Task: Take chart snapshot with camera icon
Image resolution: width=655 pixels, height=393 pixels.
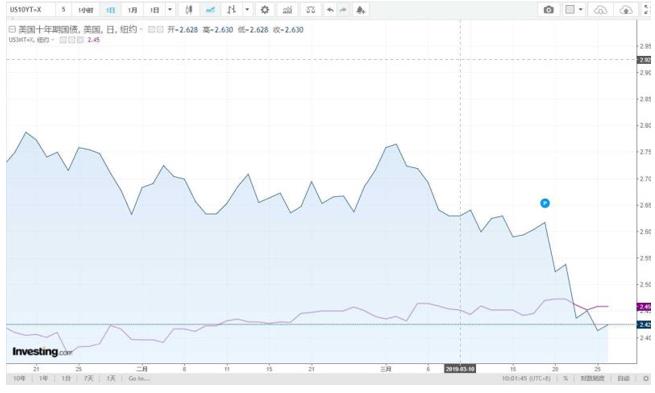Action: (548, 10)
